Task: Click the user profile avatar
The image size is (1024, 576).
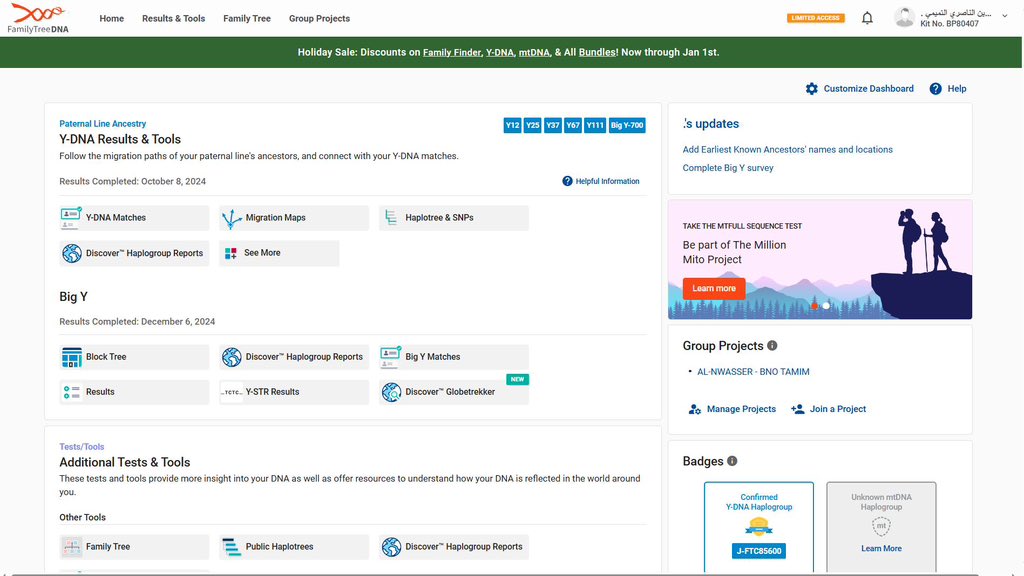Action: (x=904, y=18)
